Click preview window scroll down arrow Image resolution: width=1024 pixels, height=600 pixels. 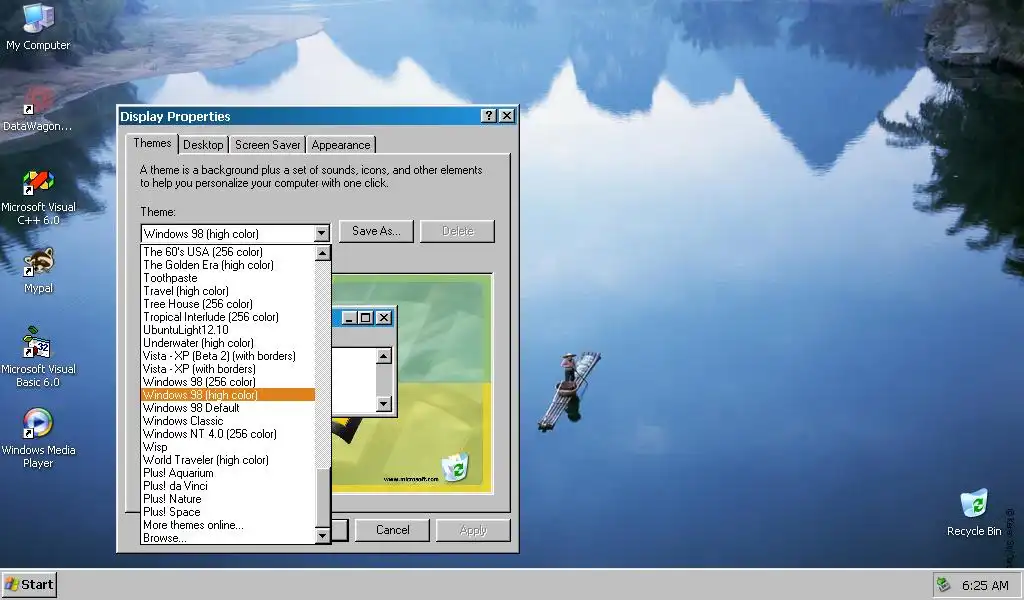pos(384,404)
